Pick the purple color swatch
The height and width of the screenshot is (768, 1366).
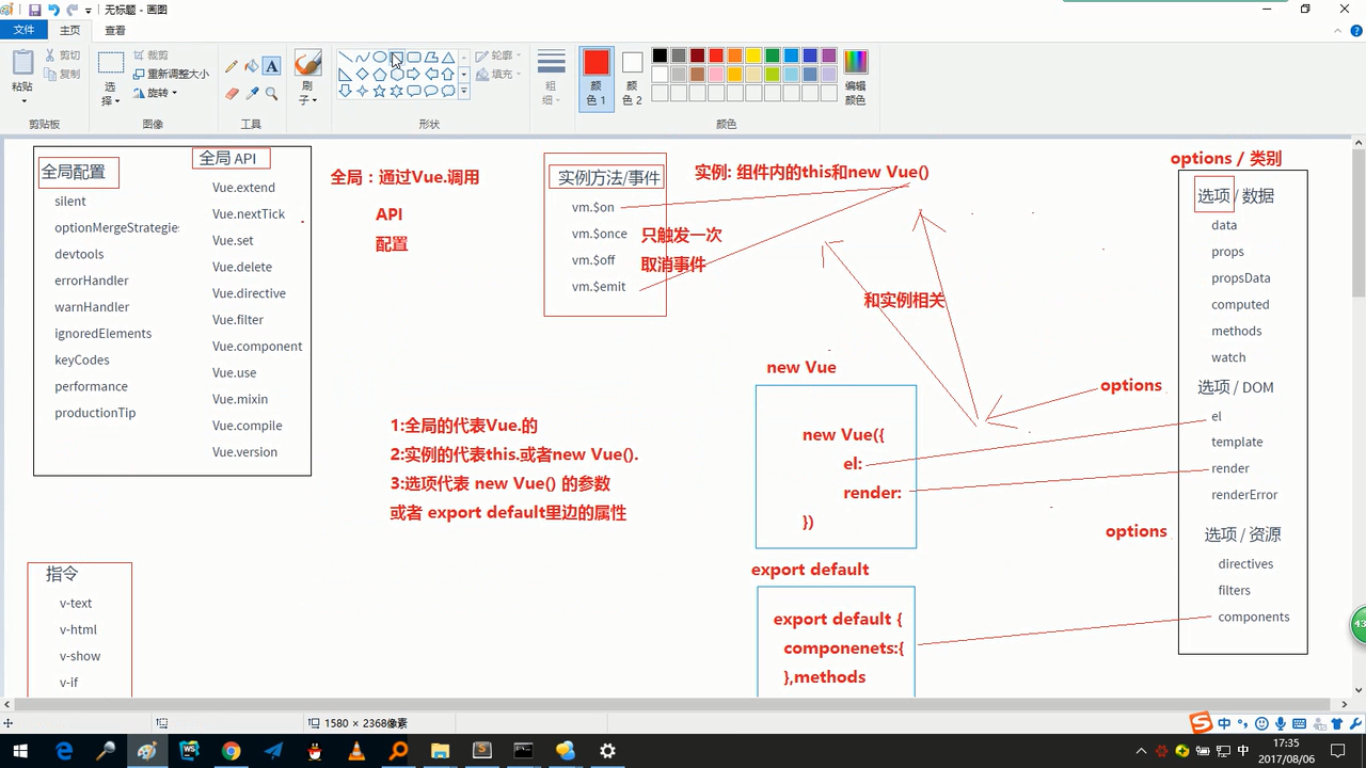pos(829,56)
